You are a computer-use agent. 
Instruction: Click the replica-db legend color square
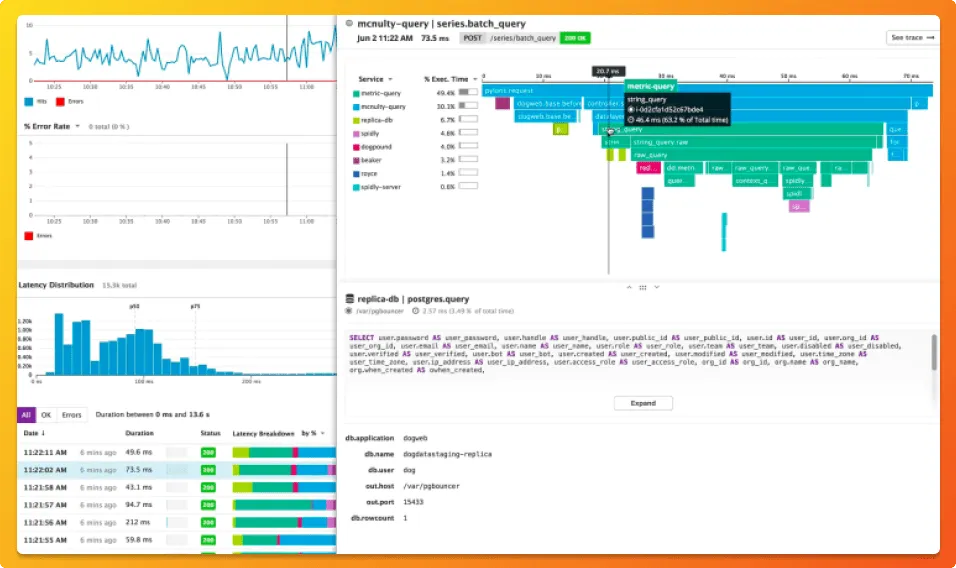356,121
